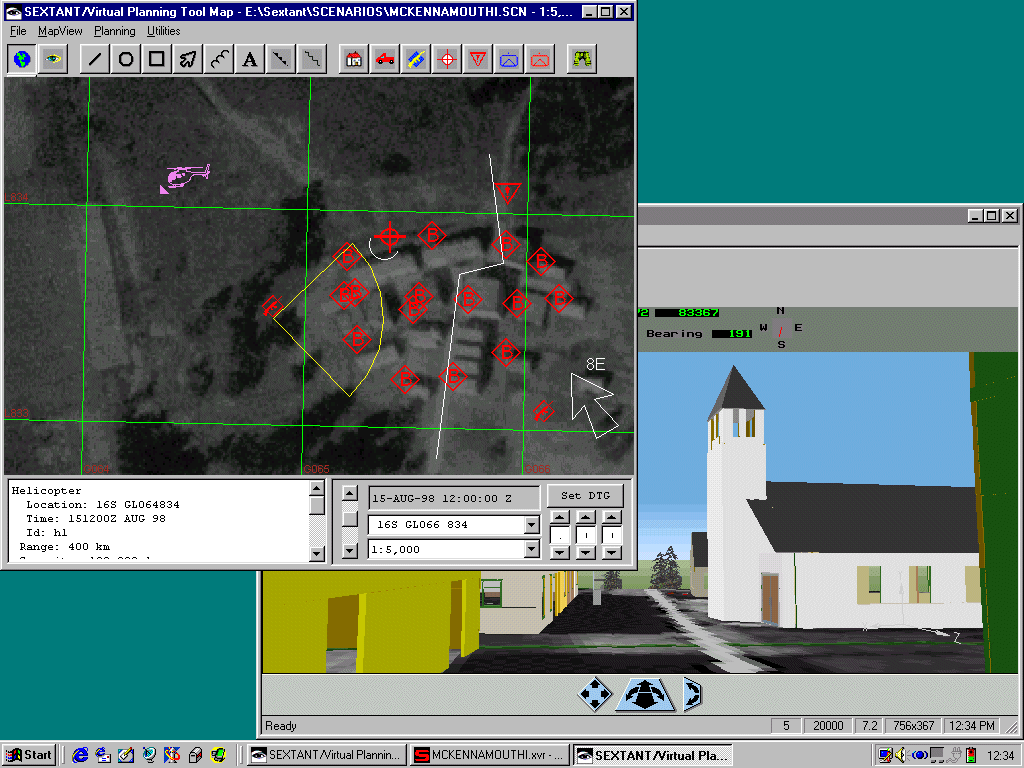Decrease the second DTG spinner value

coord(586,552)
